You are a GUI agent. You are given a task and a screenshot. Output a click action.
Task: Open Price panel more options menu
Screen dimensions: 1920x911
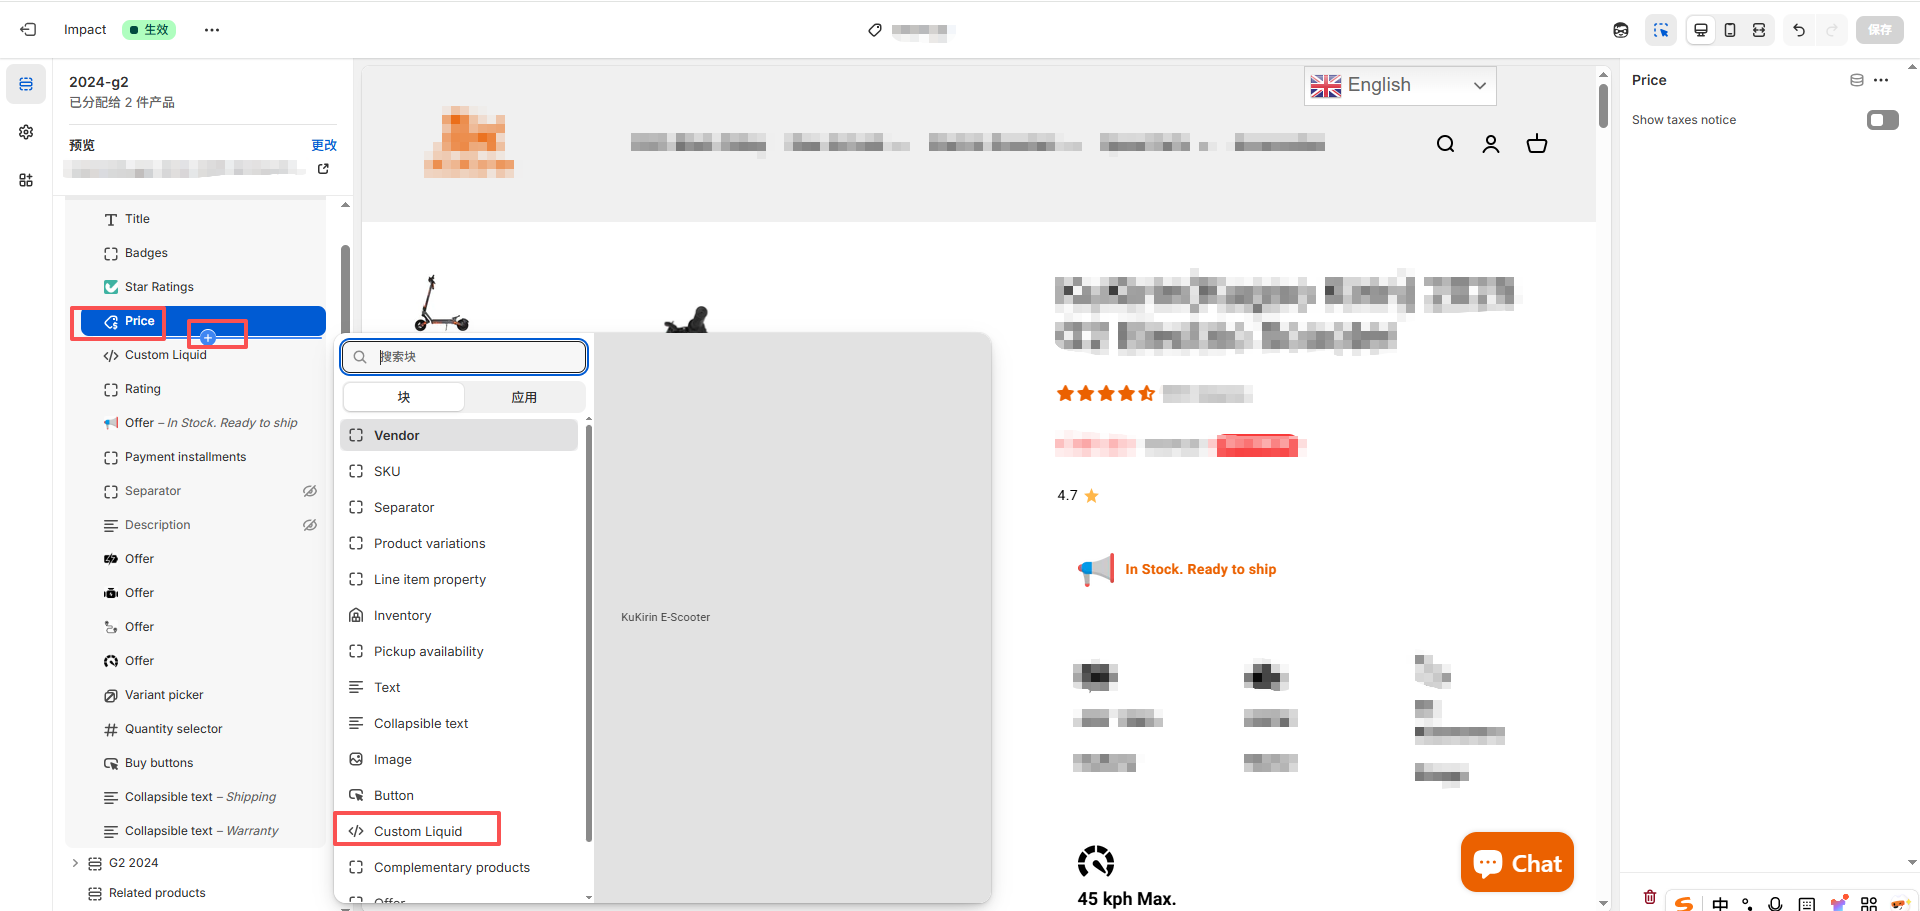click(1881, 80)
